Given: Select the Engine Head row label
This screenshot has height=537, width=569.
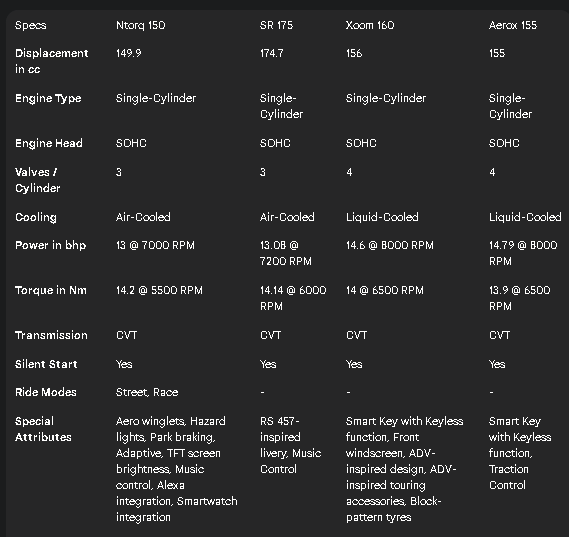Looking at the screenshot, I should point(49,143).
